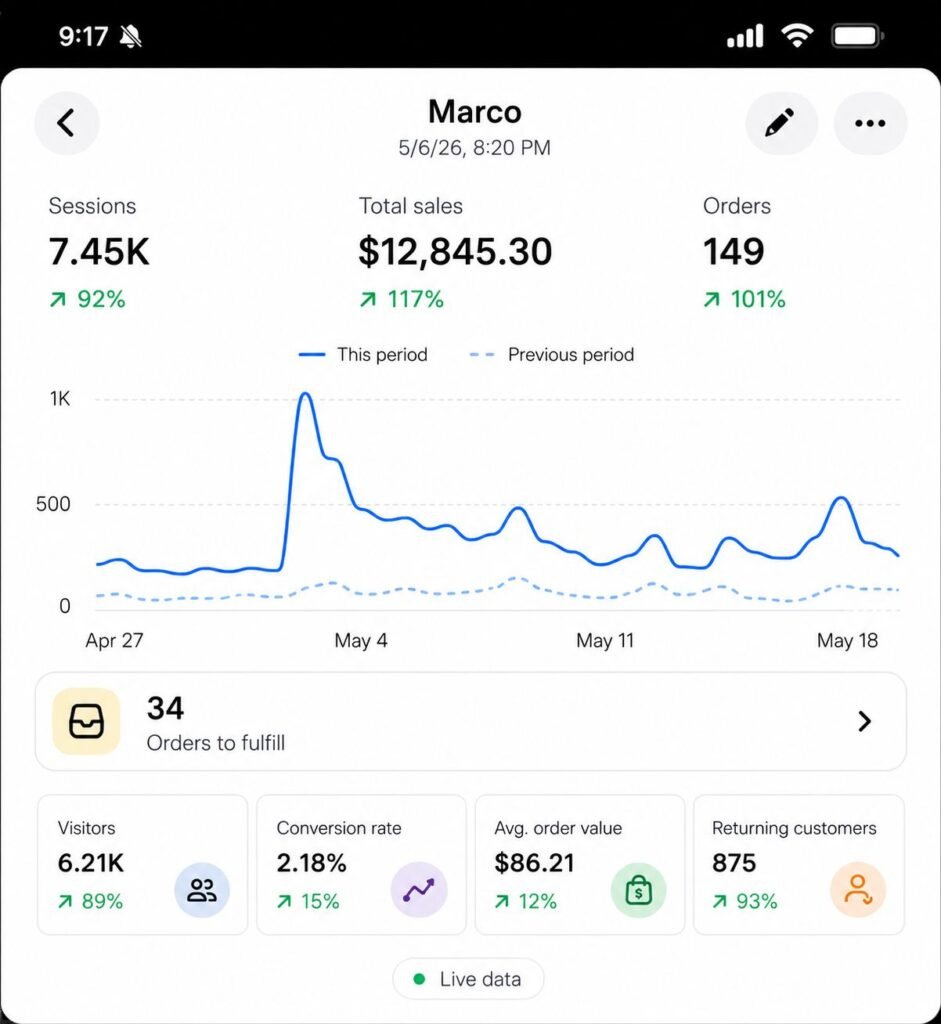The height and width of the screenshot is (1024, 941).
Task: Click the 5/6/26, 8:20 PM timestamp
Action: tap(475, 148)
